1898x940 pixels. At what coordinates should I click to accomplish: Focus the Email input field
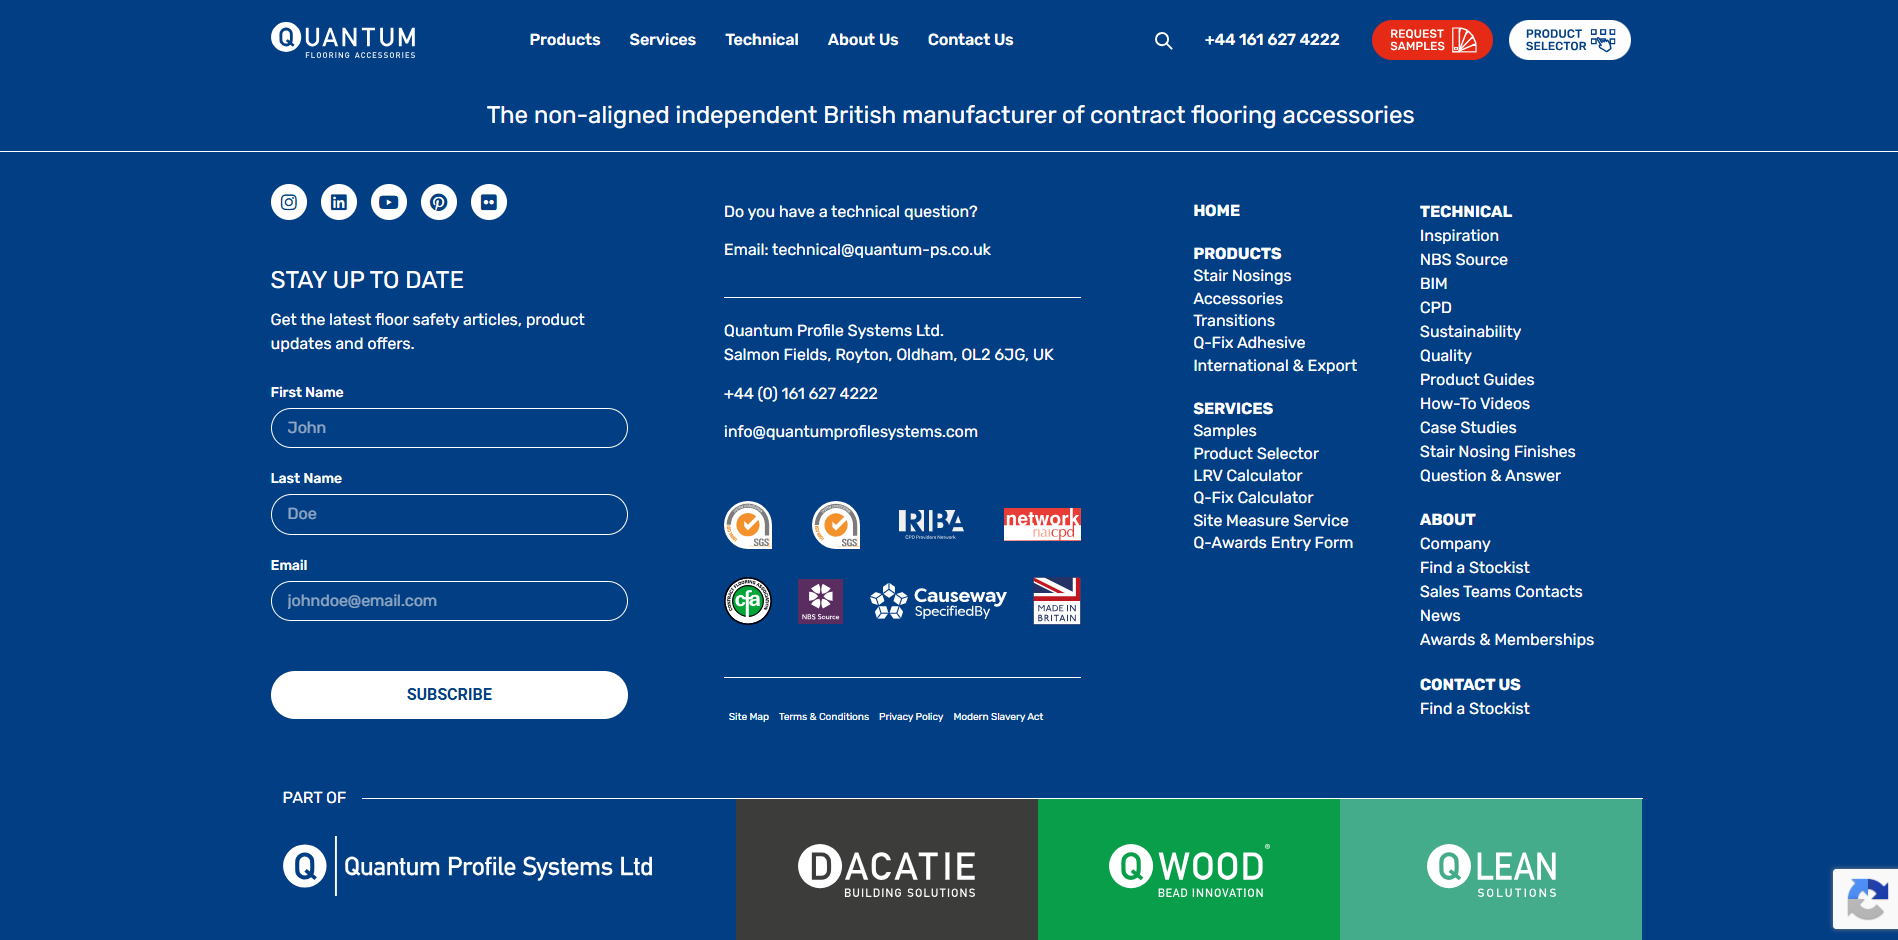click(449, 601)
